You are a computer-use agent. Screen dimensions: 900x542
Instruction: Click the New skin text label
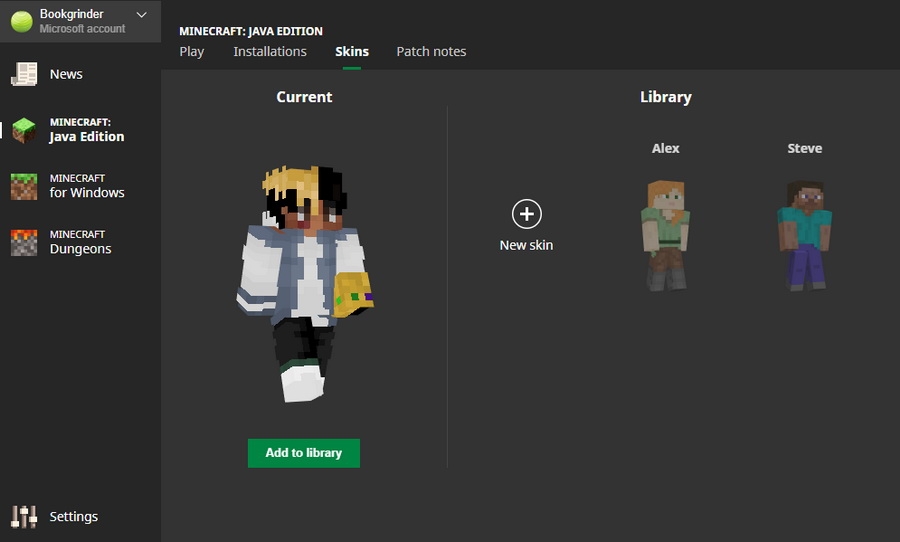point(526,245)
